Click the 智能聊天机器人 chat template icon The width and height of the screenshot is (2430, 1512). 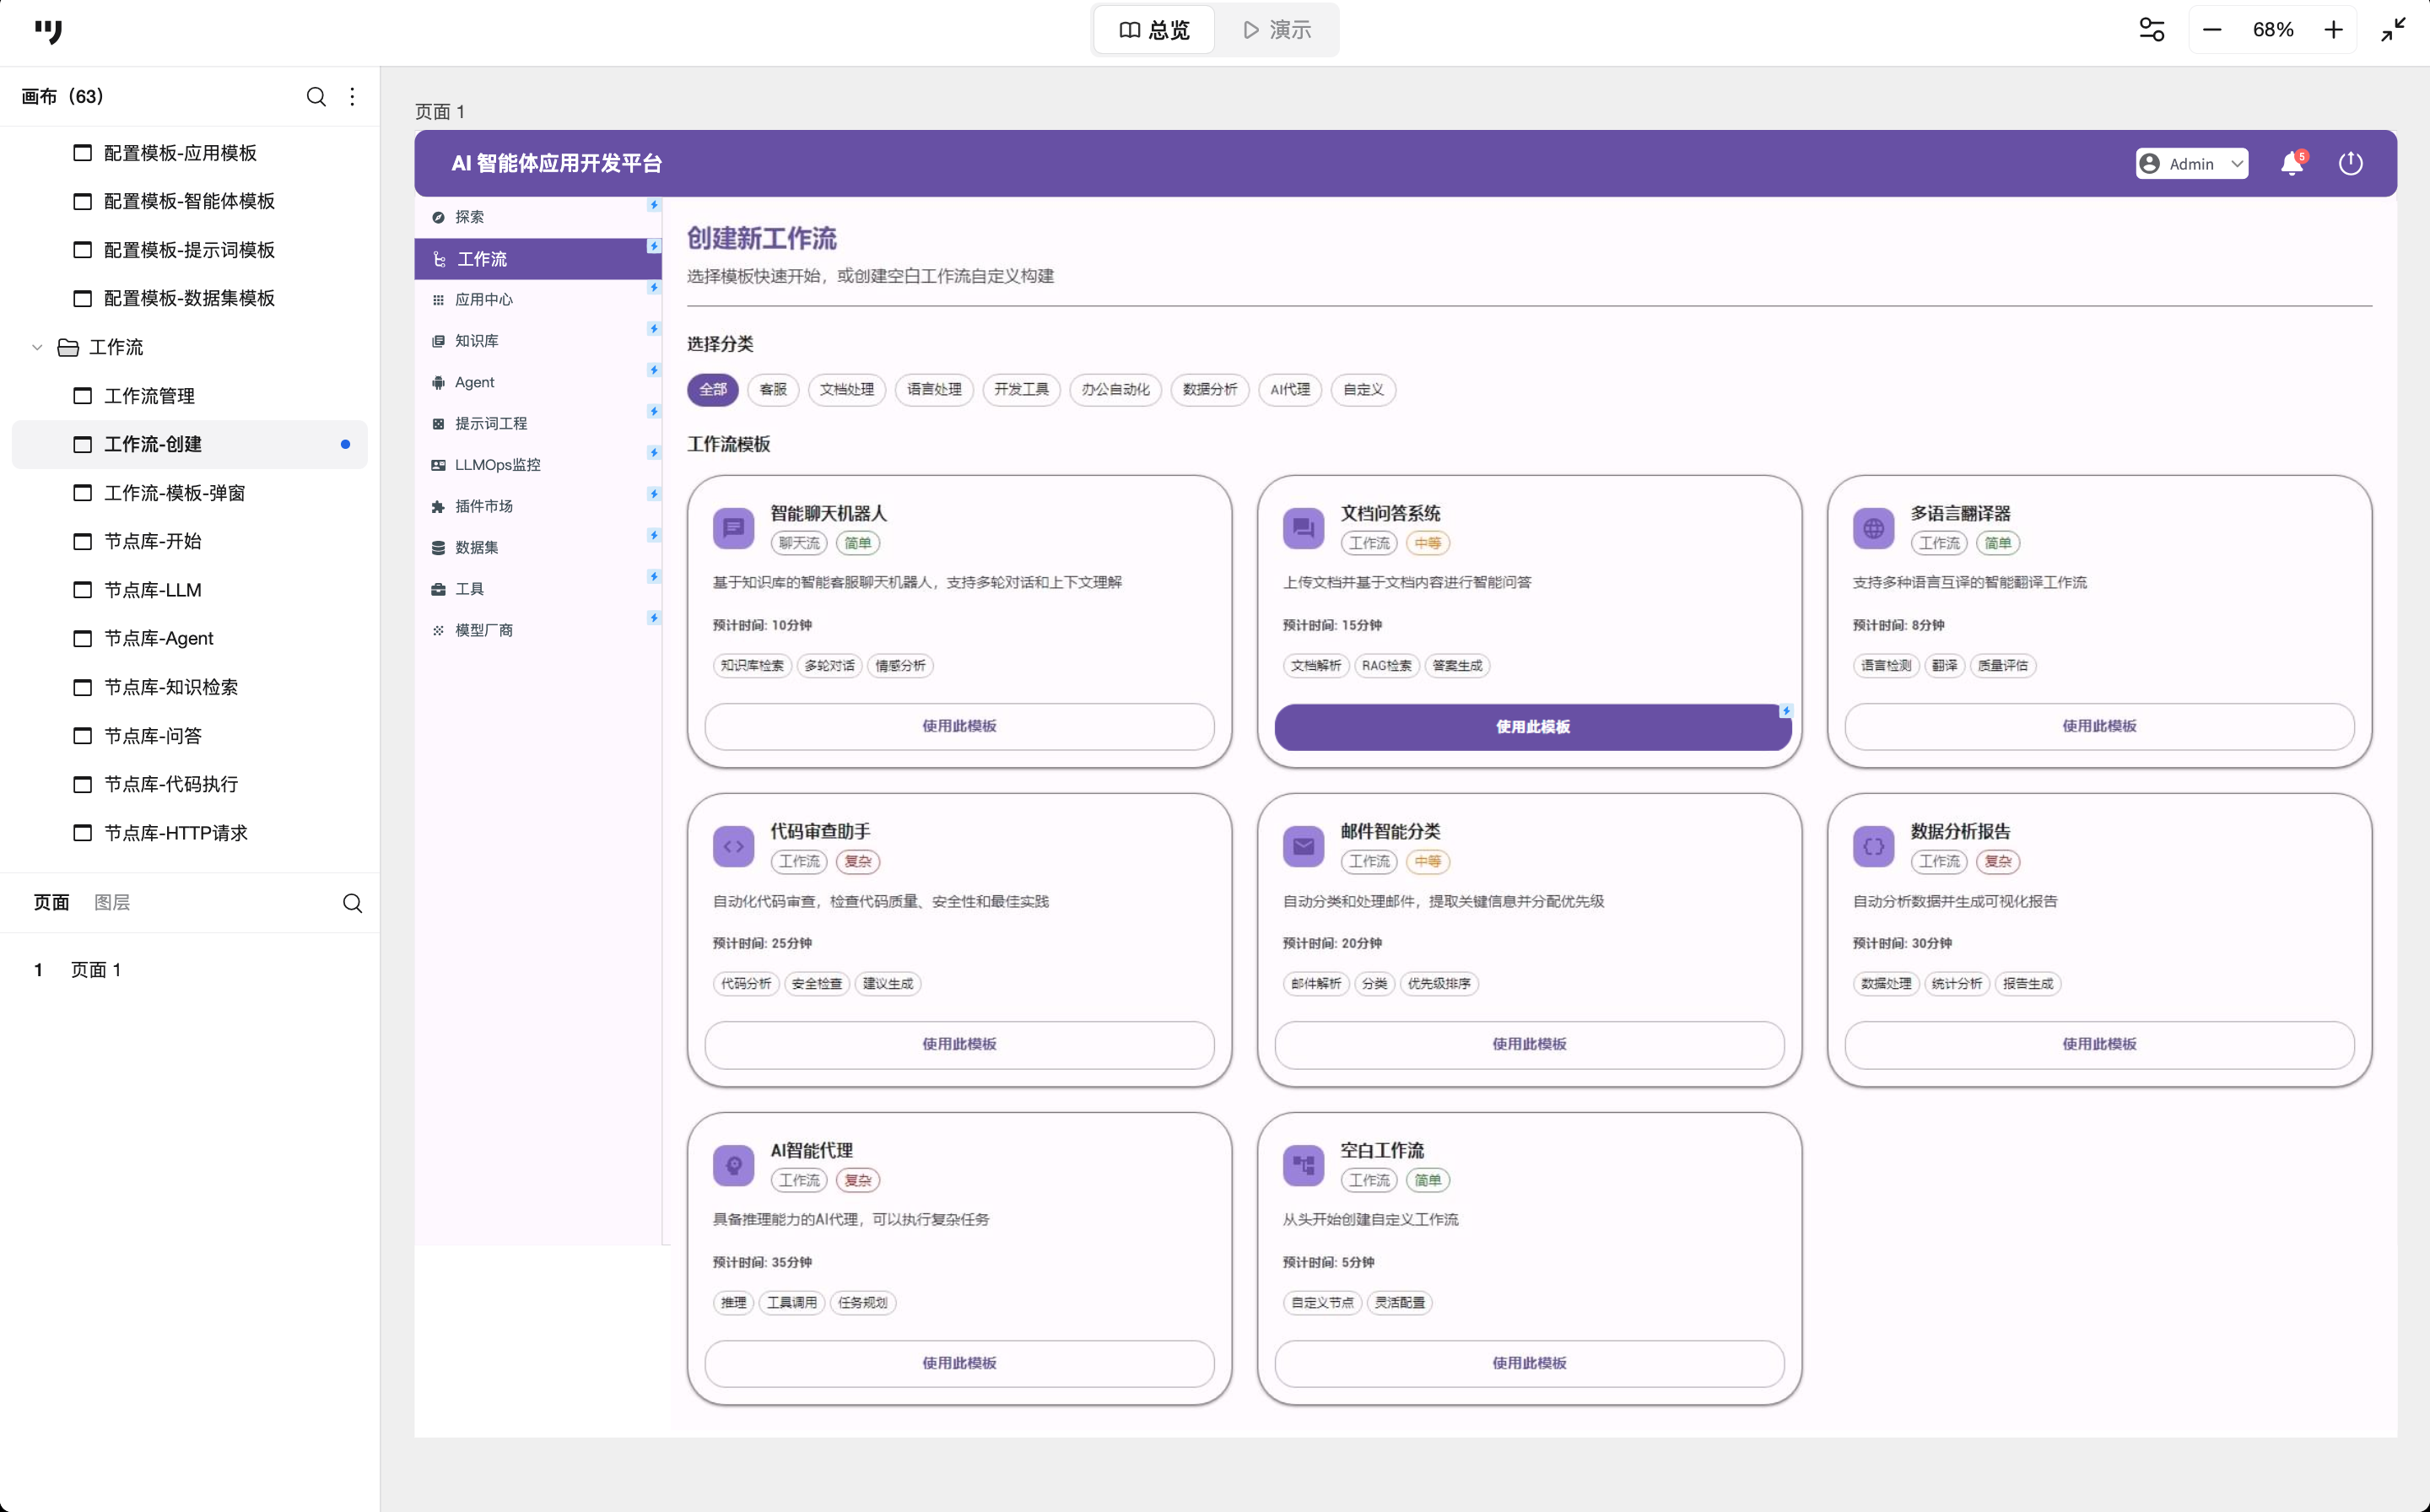point(733,528)
